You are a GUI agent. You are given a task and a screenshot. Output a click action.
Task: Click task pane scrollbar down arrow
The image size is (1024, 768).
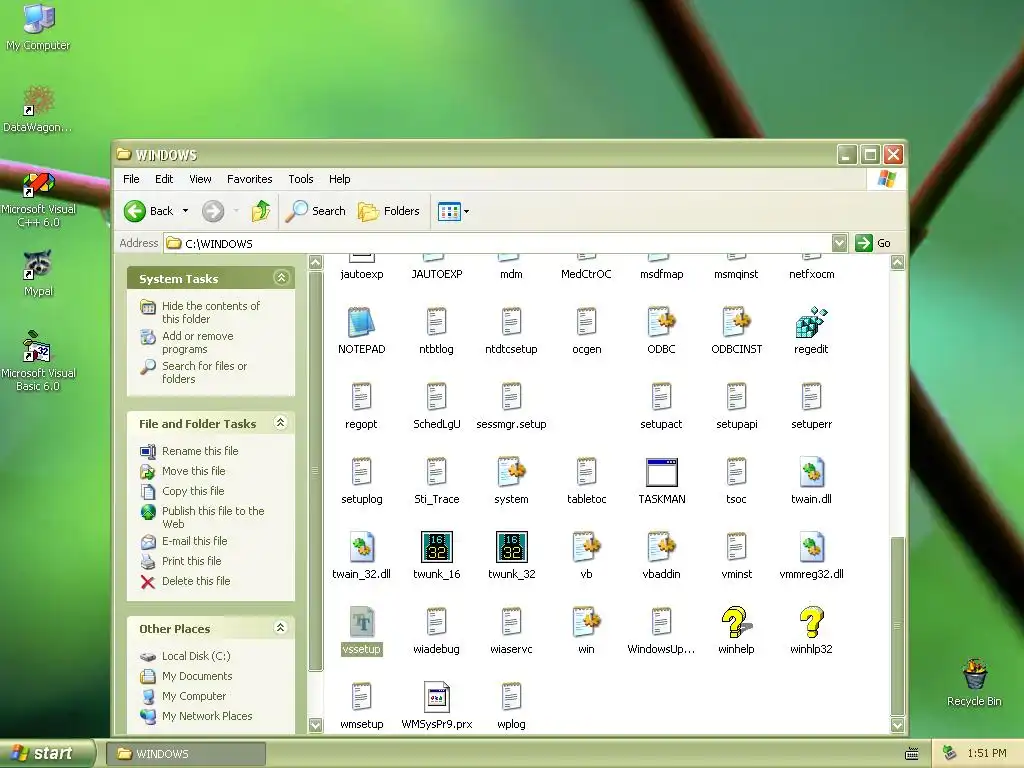click(x=315, y=725)
